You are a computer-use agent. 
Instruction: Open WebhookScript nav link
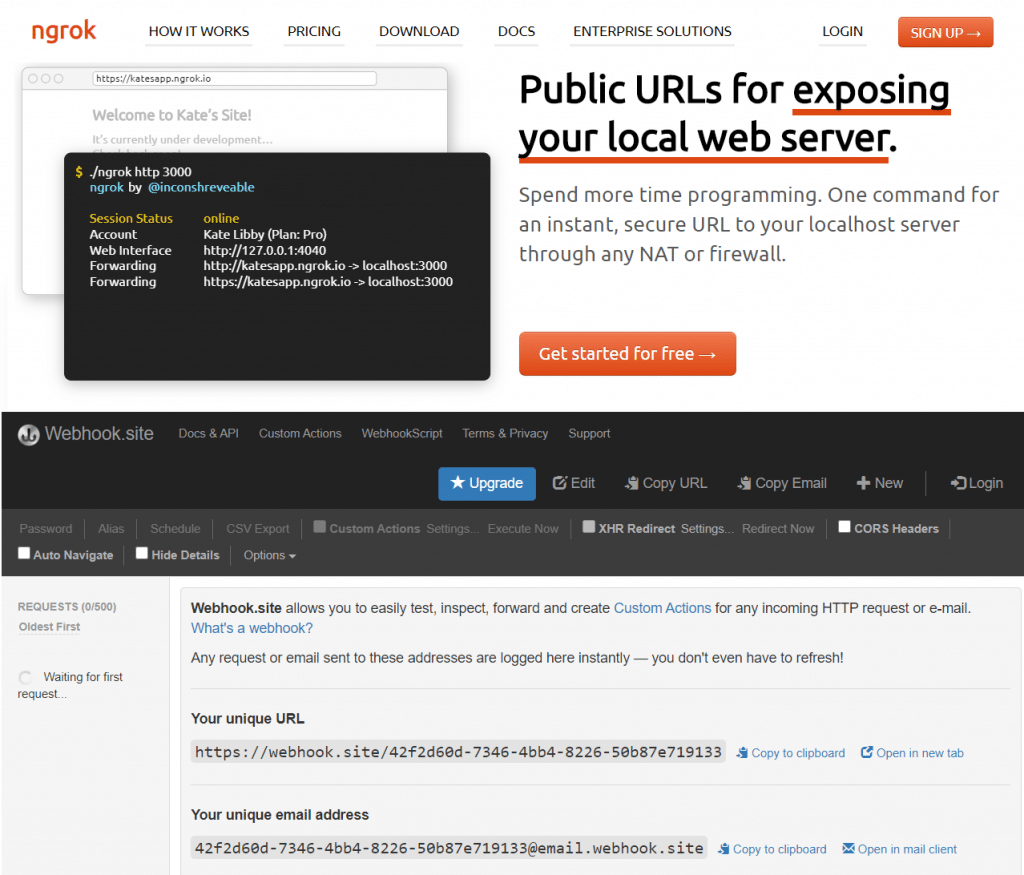pyautogui.click(x=402, y=434)
